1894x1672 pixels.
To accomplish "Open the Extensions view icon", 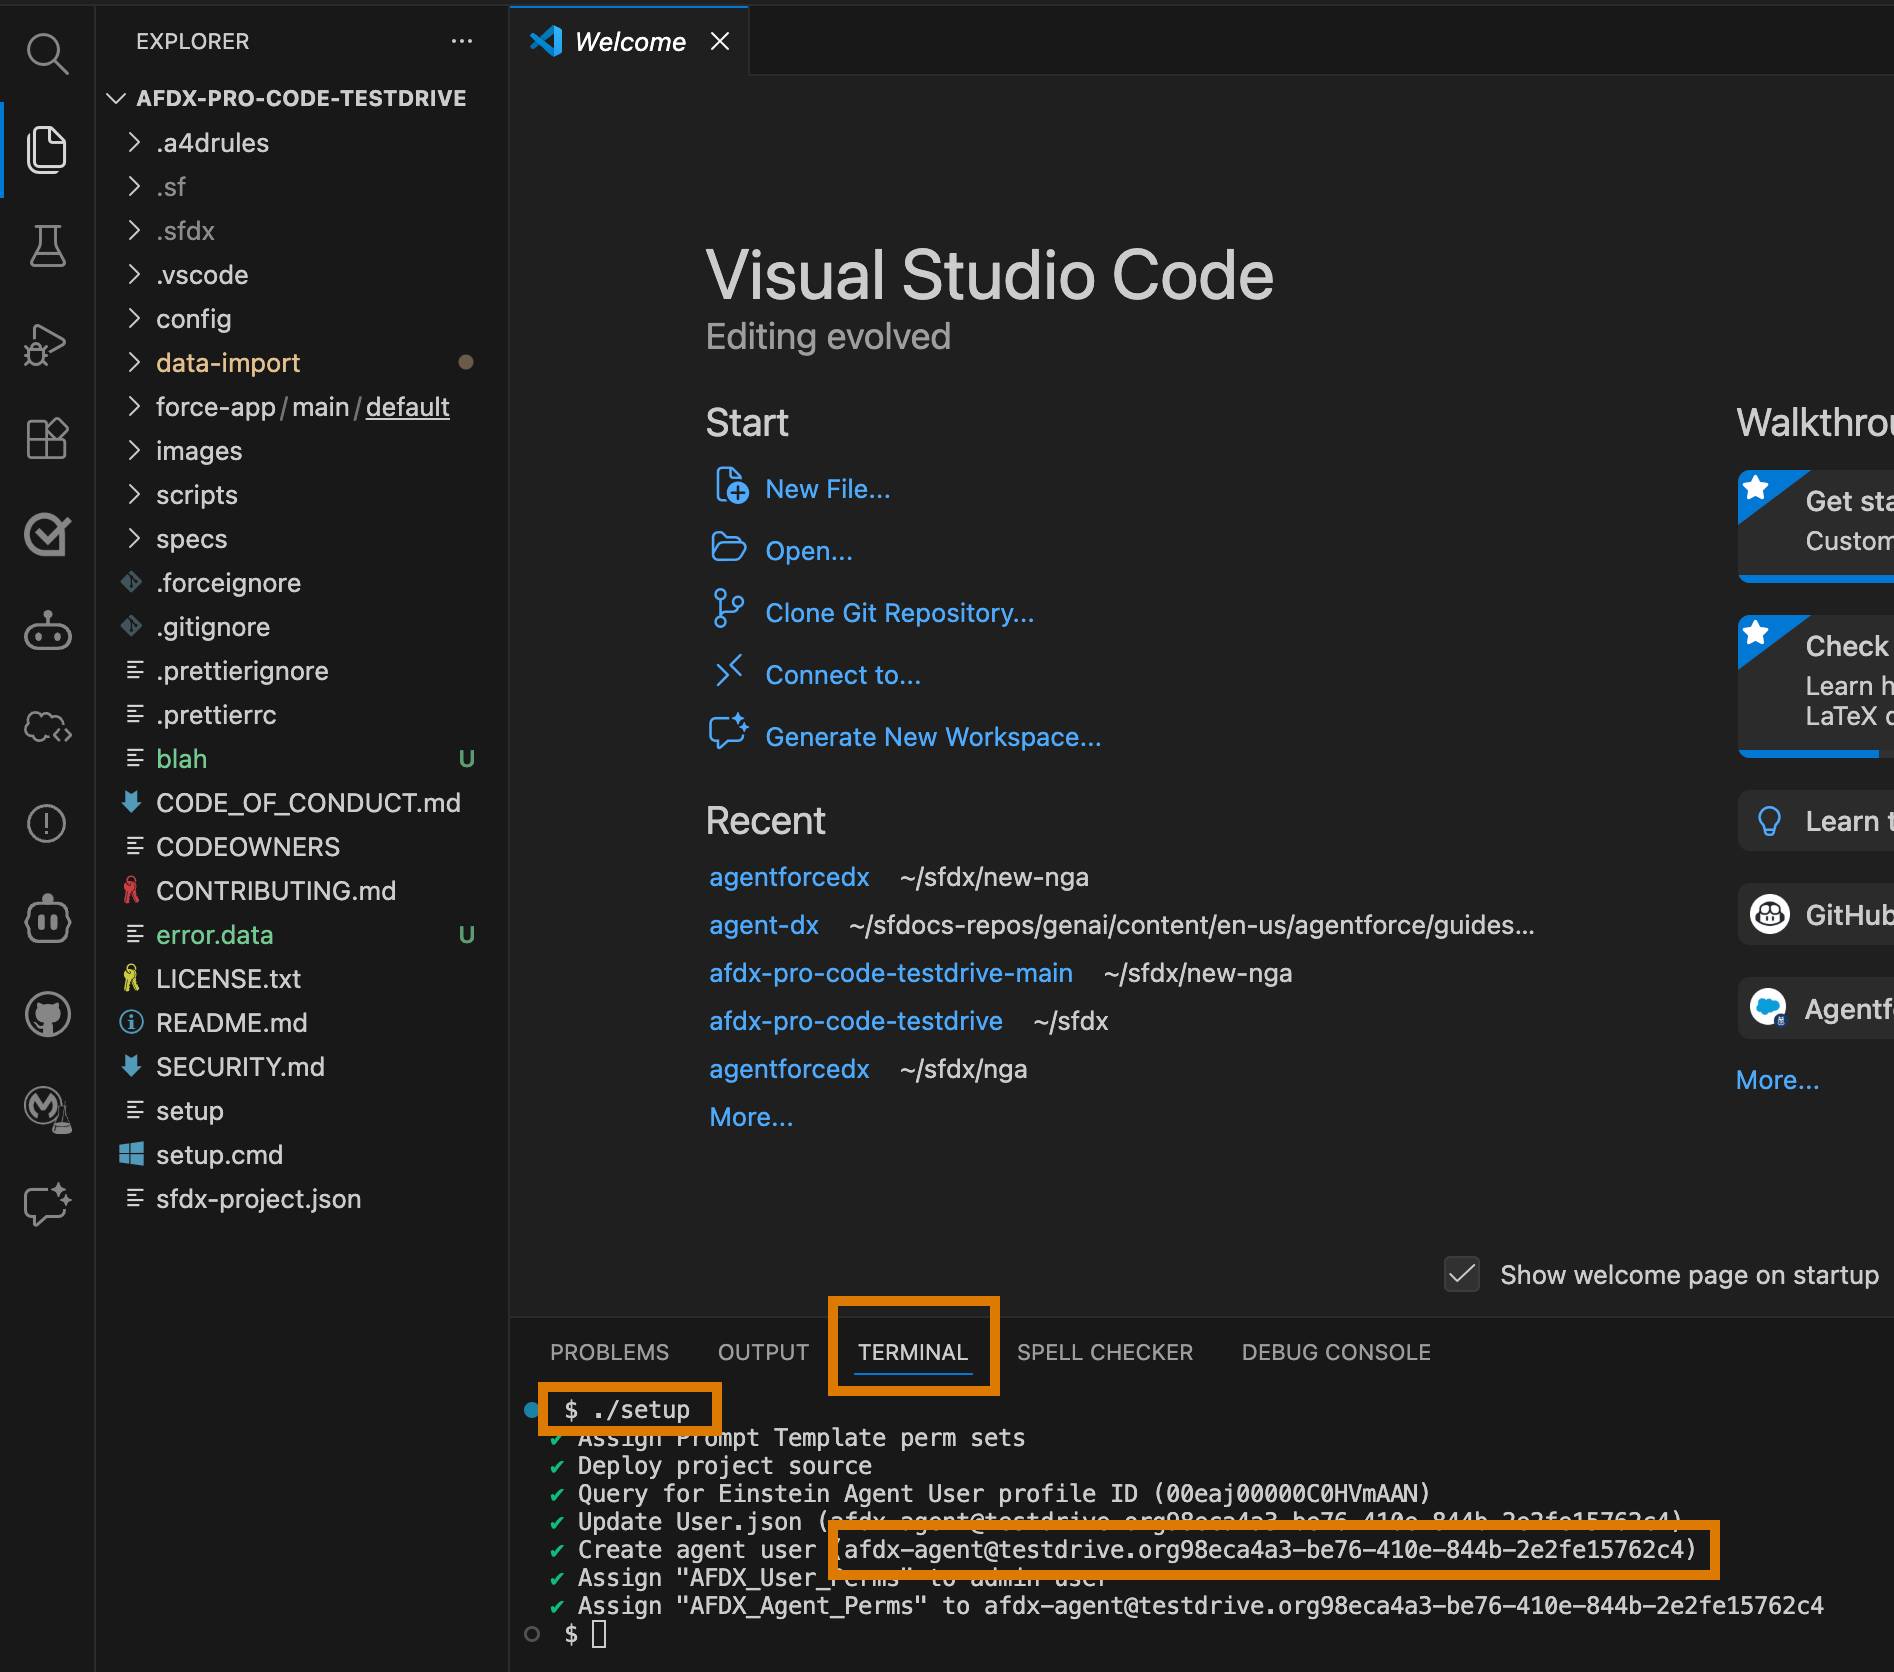I will 47,438.
